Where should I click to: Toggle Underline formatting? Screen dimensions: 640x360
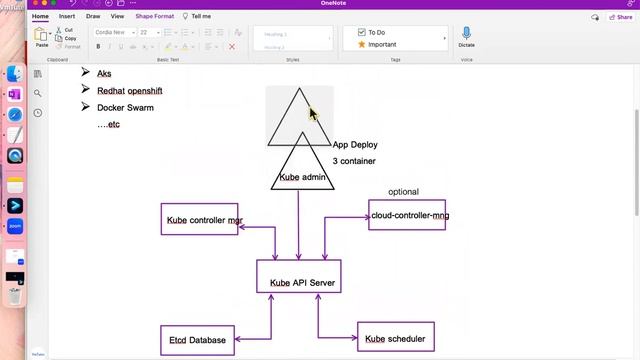coord(121,47)
